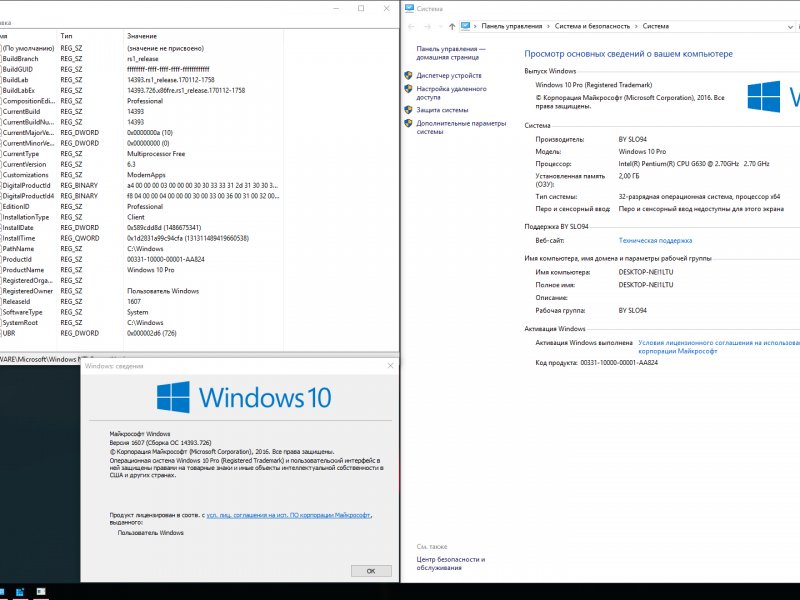Select Система breadcrumb in address bar
The height and width of the screenshot is (600, 800).
click(655, 26)
